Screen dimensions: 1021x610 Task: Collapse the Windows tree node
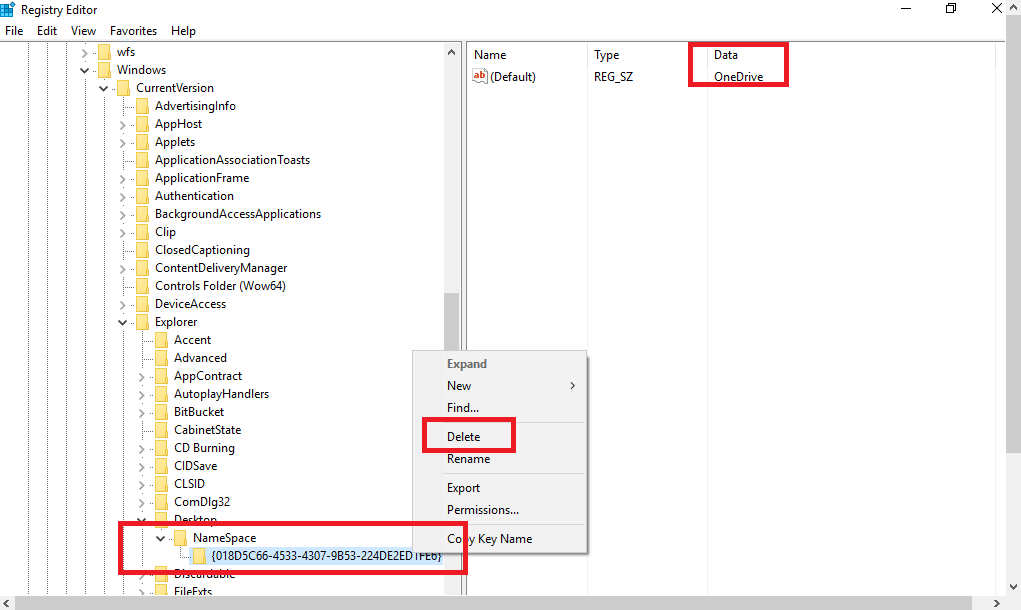(x=85, y=69)
